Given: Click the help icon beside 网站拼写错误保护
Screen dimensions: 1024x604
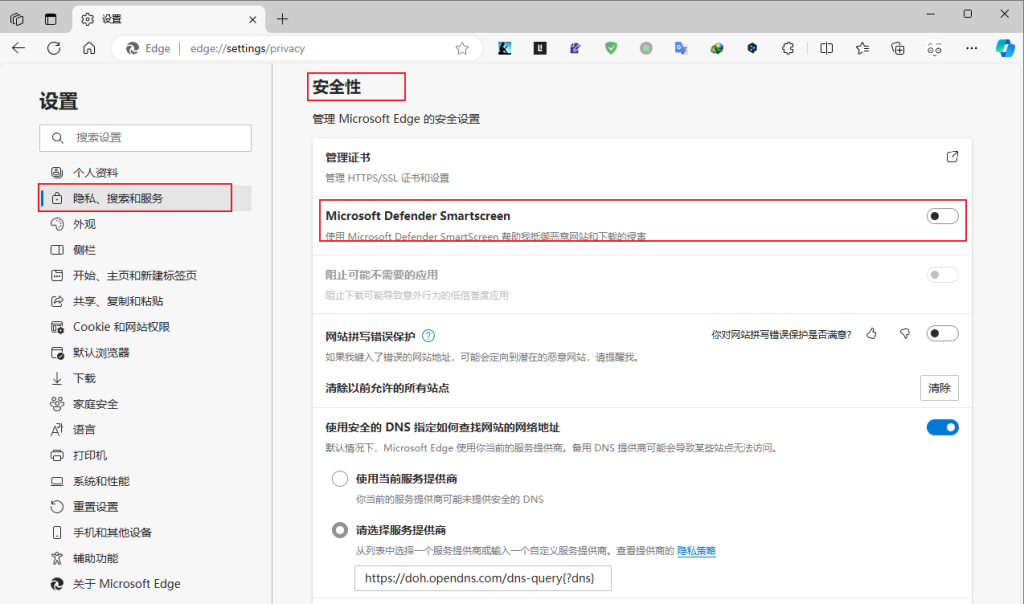Looking at the screenshot, I should [428, 336].
